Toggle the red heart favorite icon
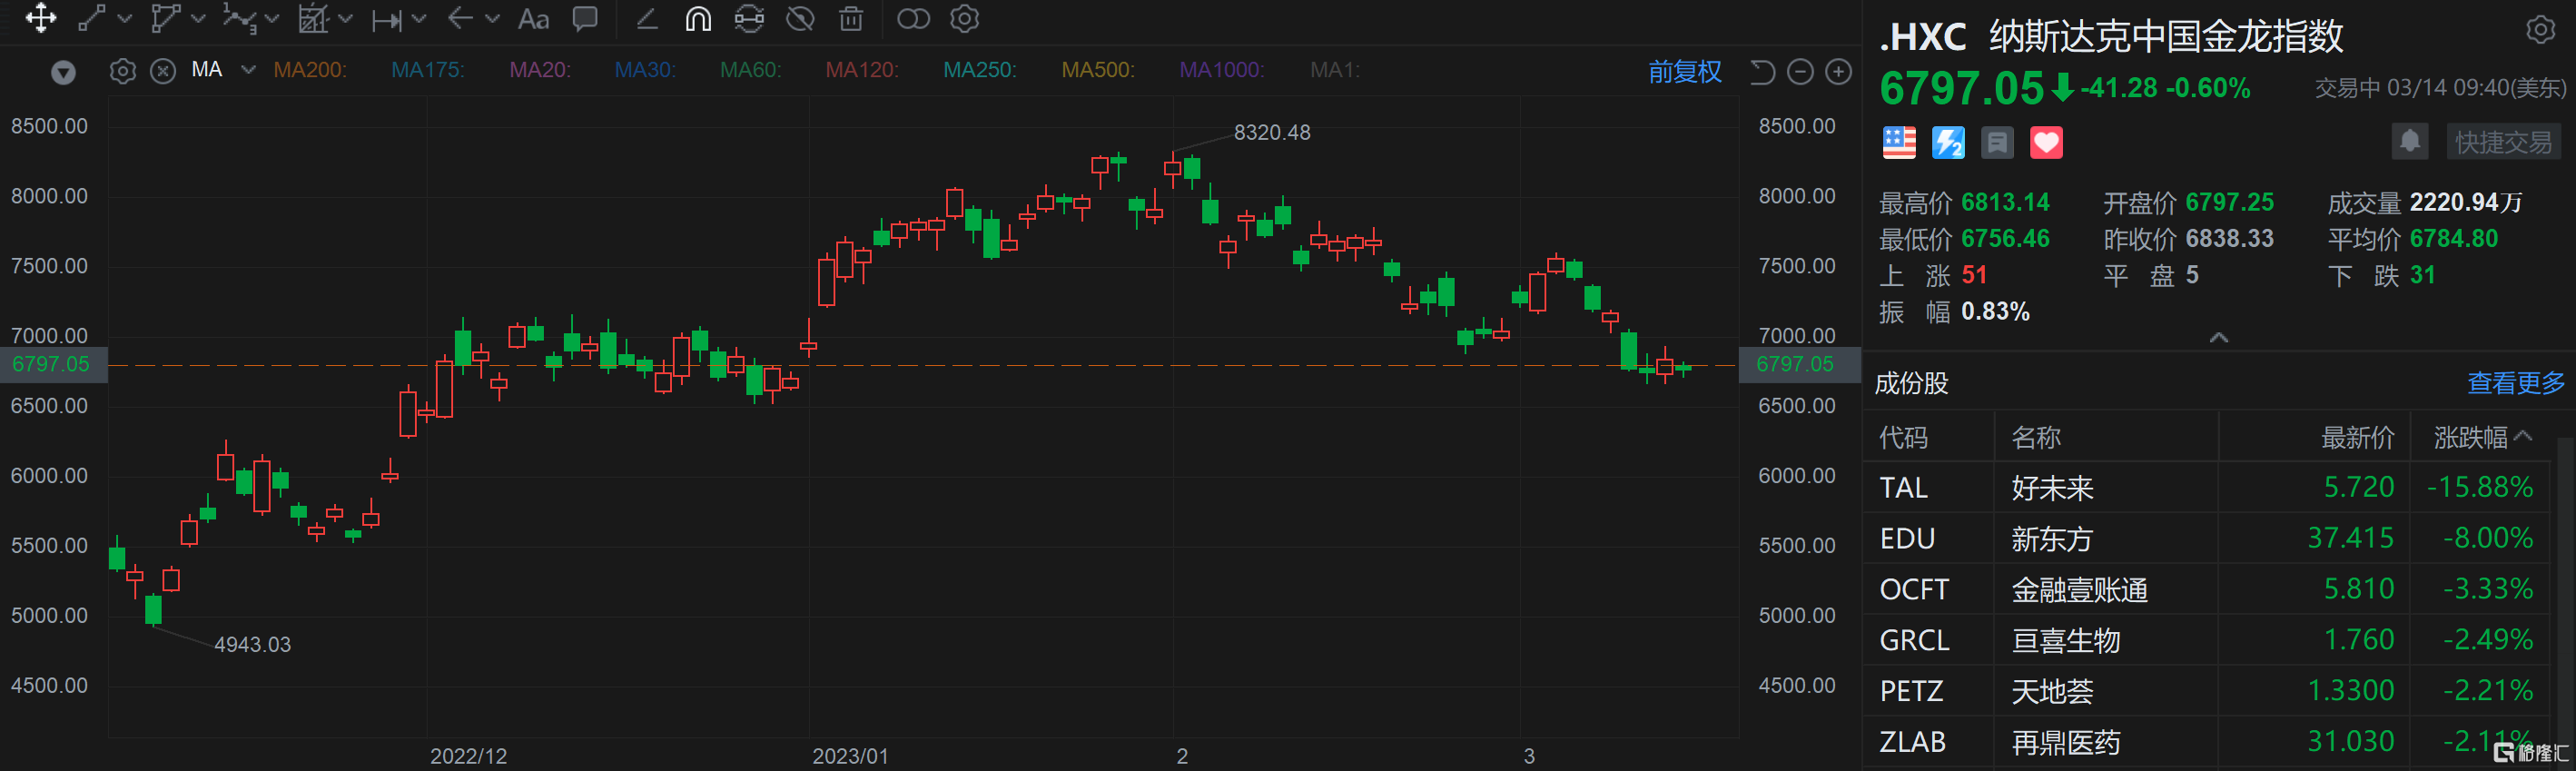Image resolution: width=2576 pixels, height=771 pixels. coord(2046,143)
